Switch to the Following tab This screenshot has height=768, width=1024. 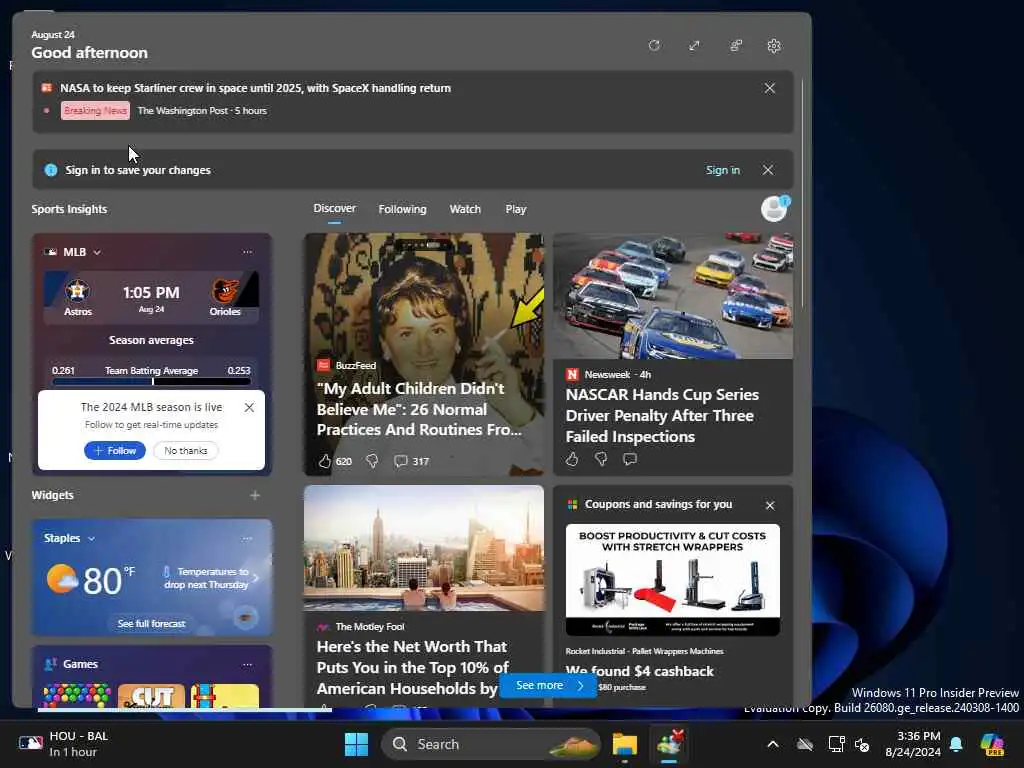tap(402, 209)
